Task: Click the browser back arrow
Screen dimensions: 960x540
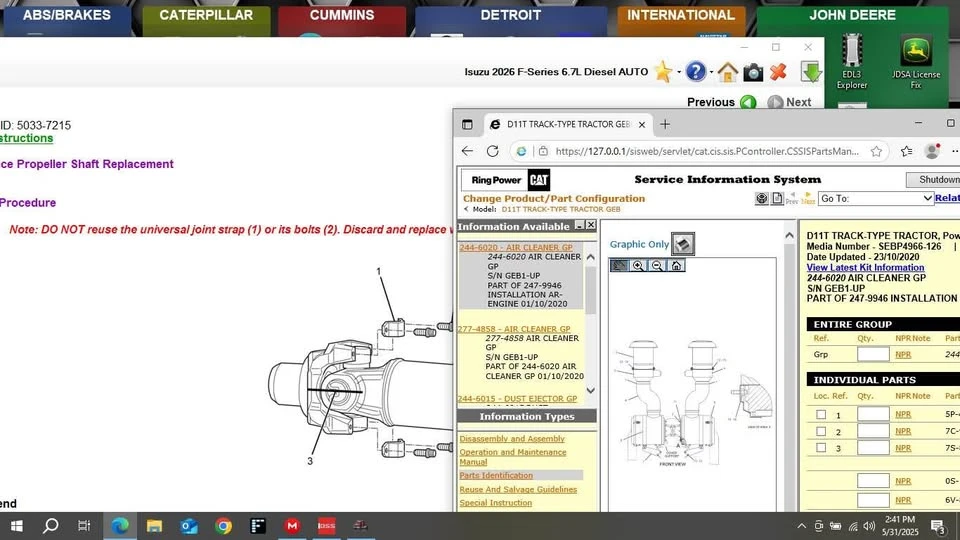Action: (x=467, y=151)
